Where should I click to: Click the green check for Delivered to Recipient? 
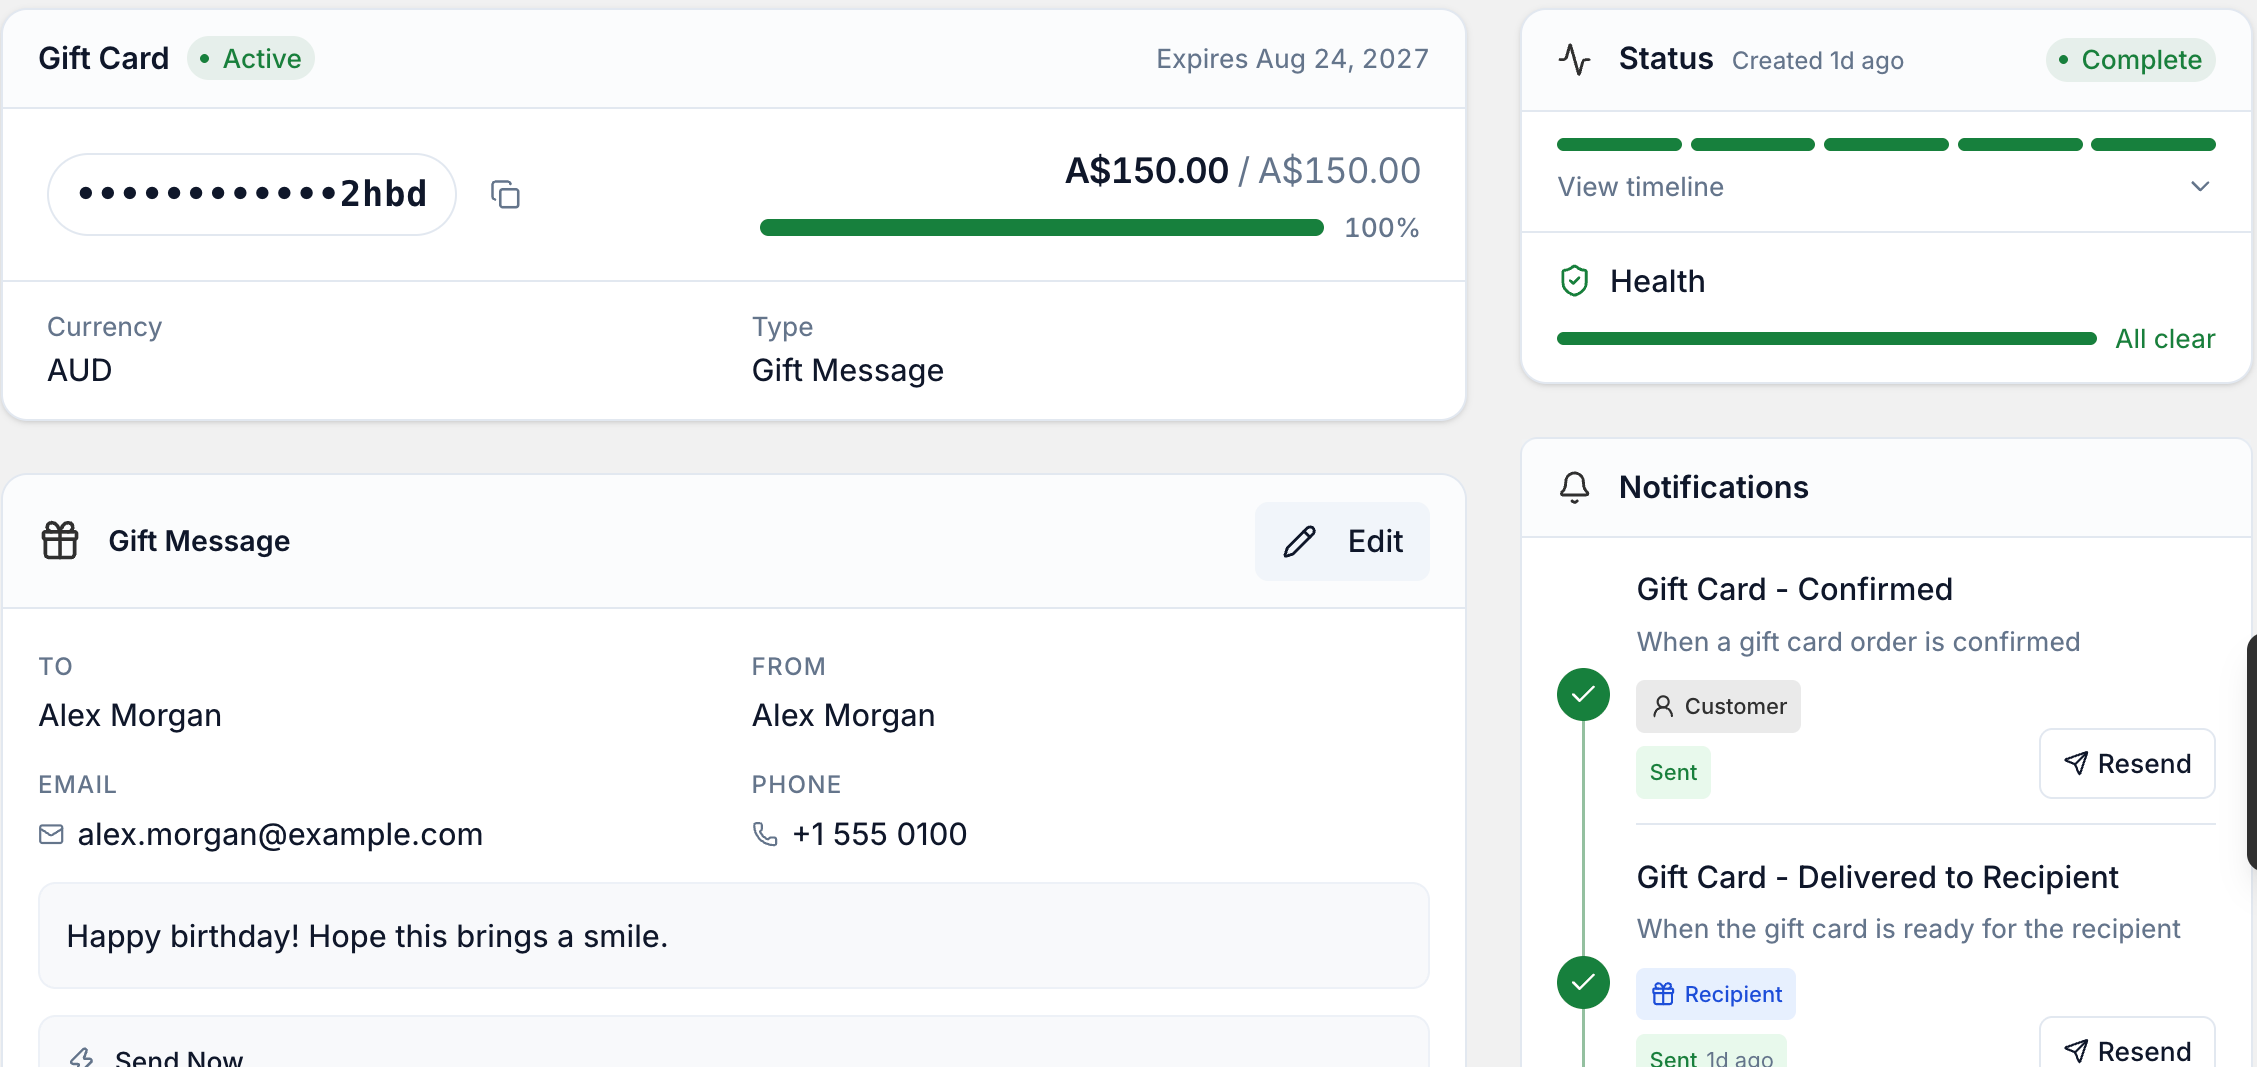(x=1583, y=982)
